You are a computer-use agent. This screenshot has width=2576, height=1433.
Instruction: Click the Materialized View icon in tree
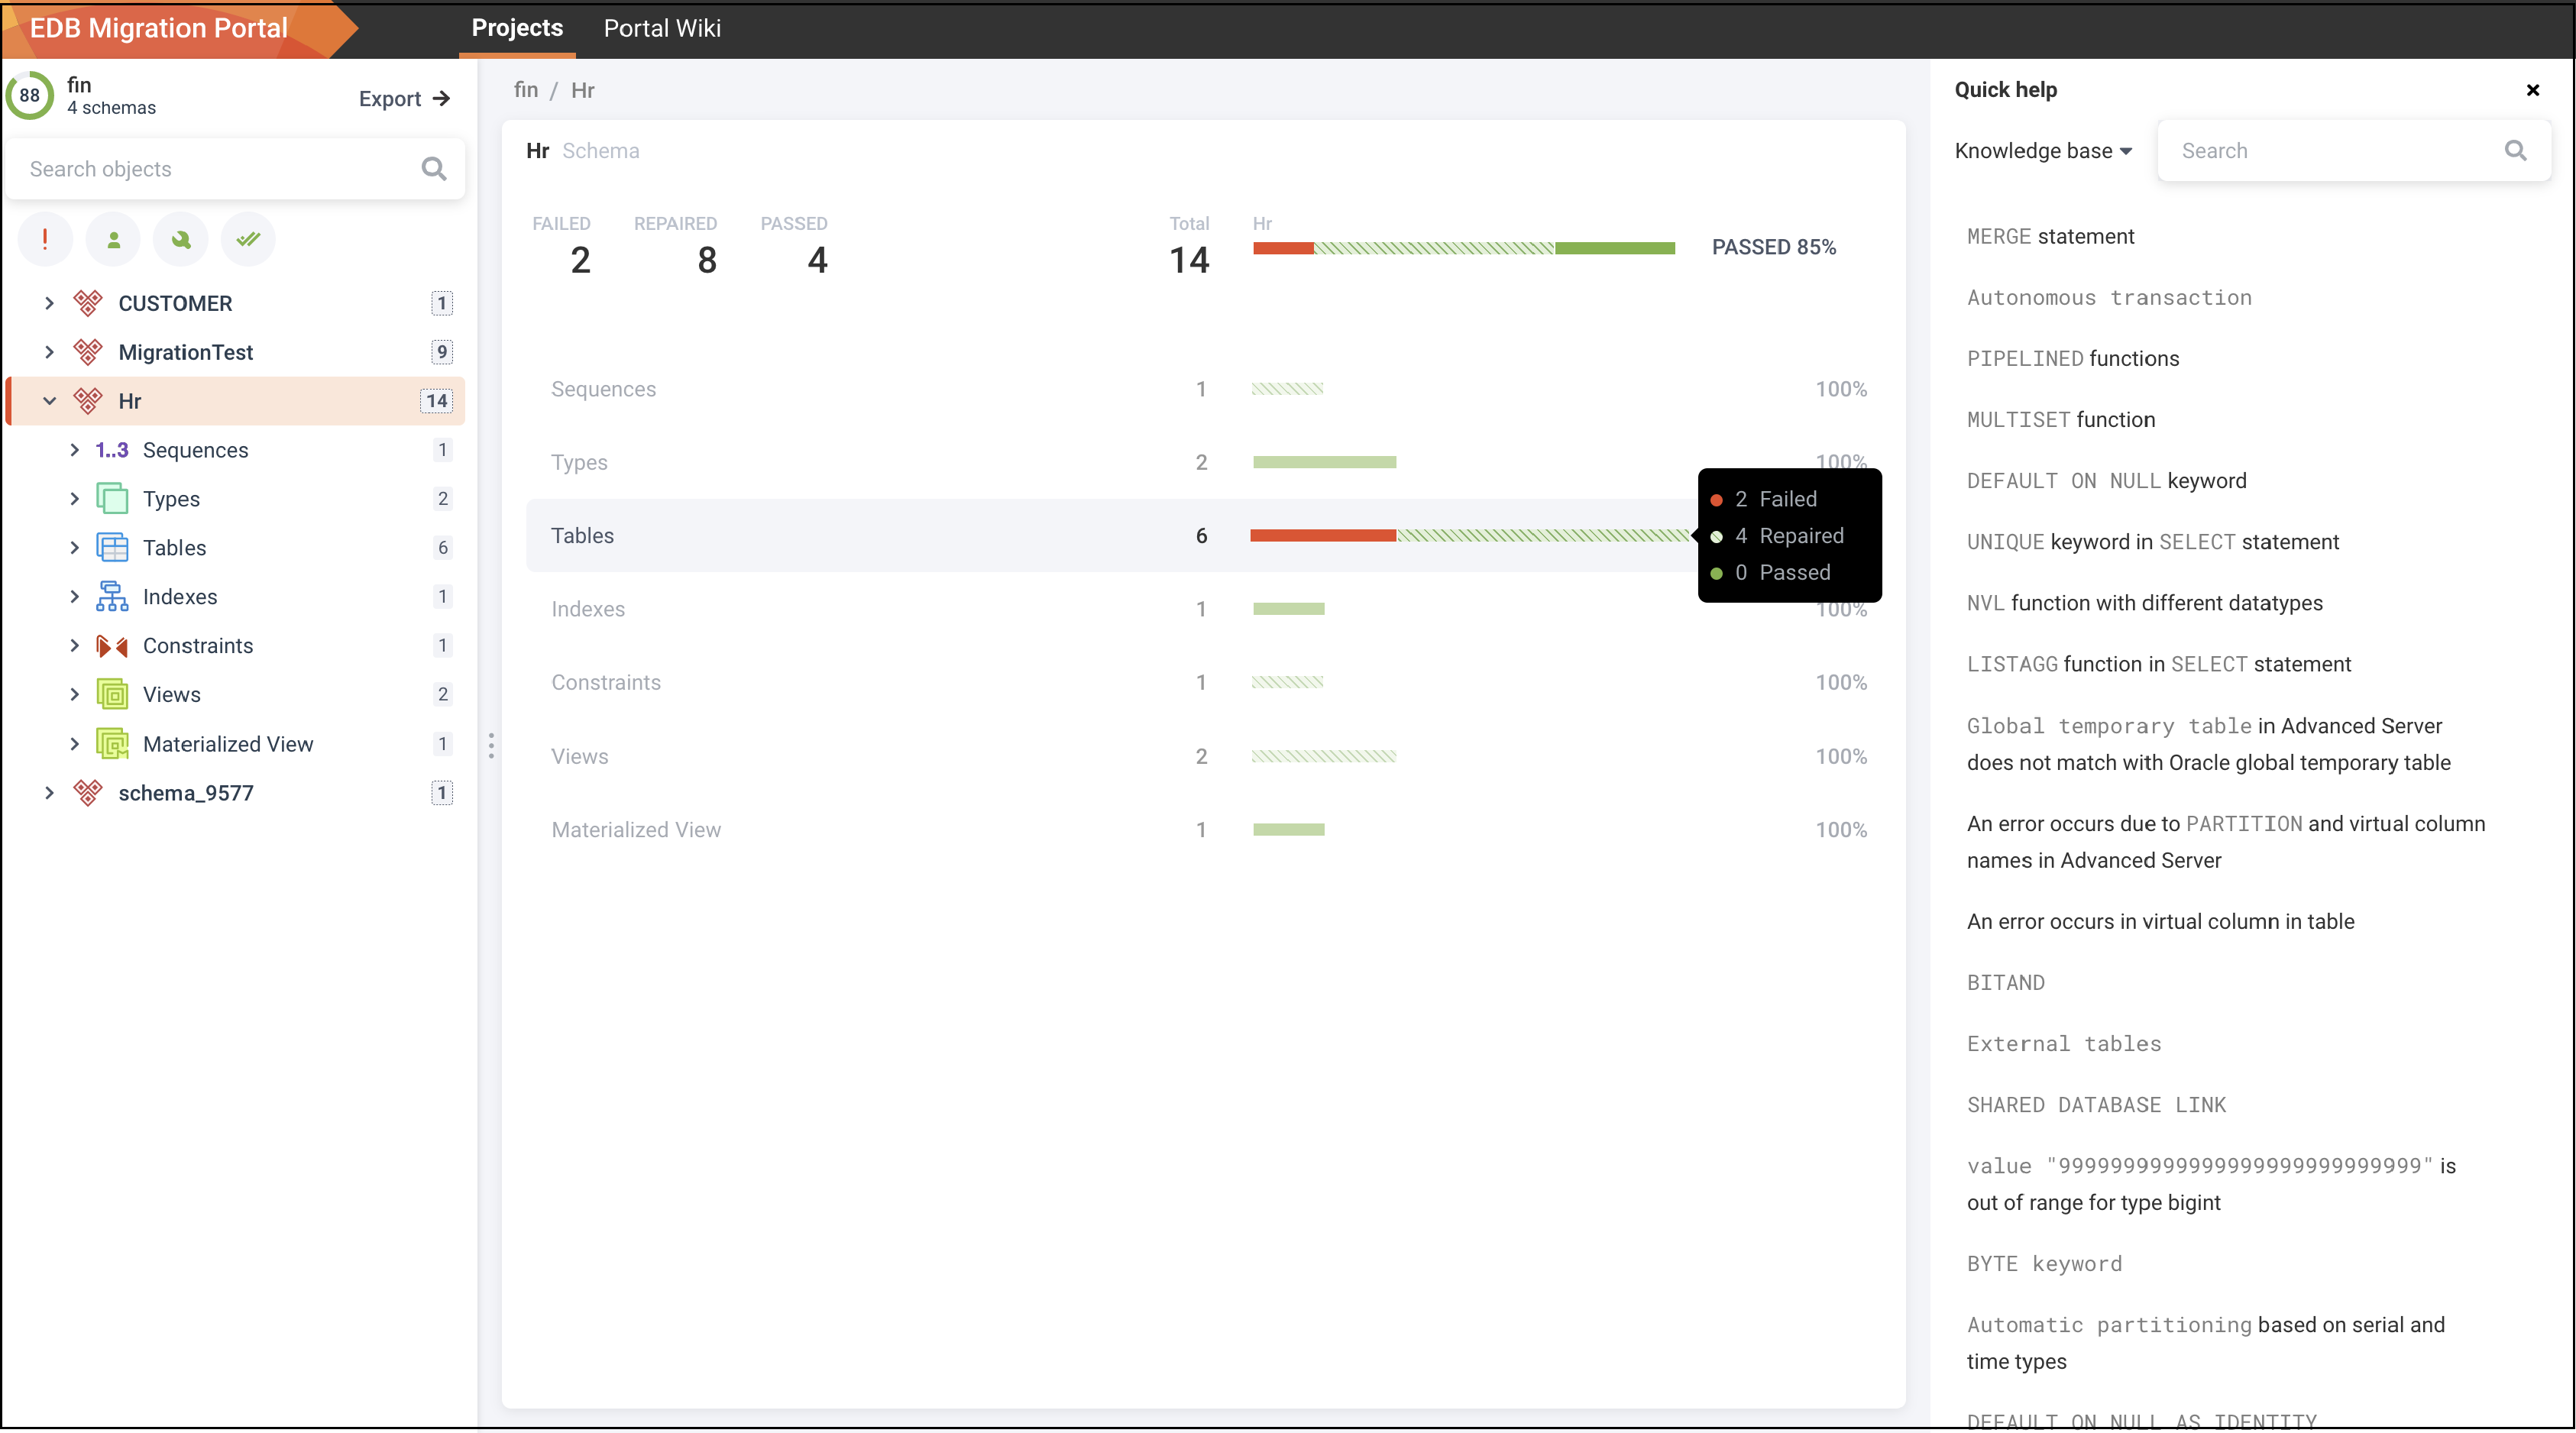pyautogui.click(x=112, y=743)
